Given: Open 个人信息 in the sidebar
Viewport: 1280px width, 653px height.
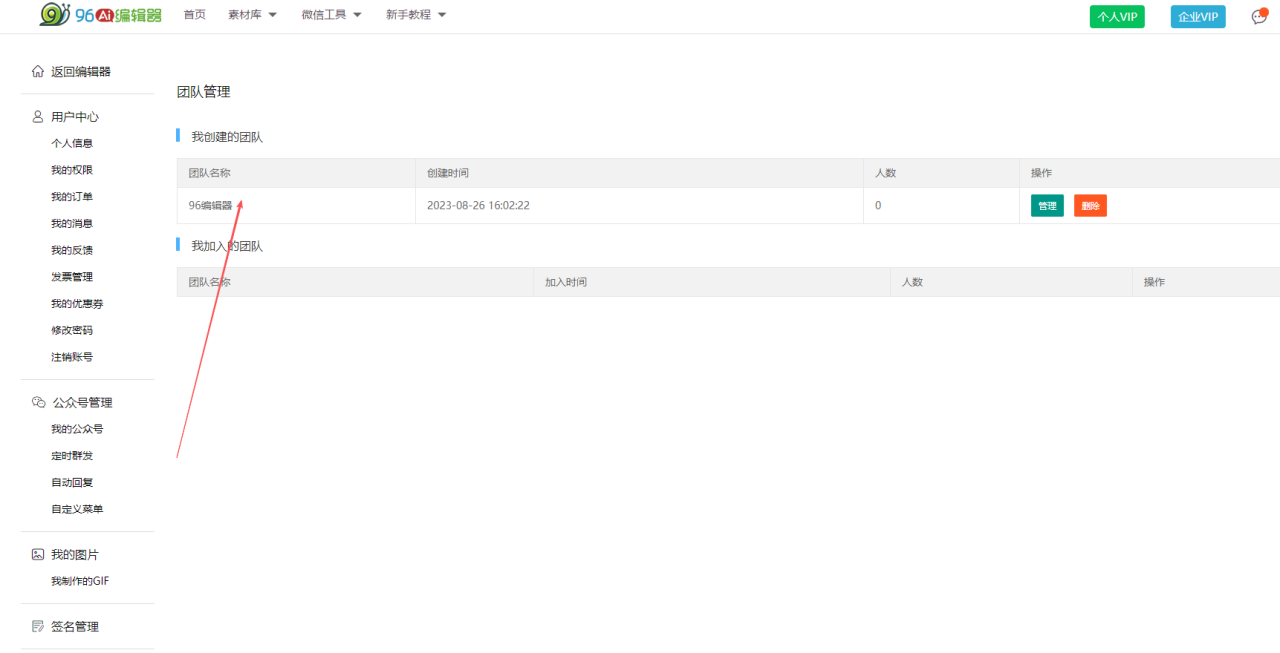Looking at the screenshot, I should click(x=72, y=144).
